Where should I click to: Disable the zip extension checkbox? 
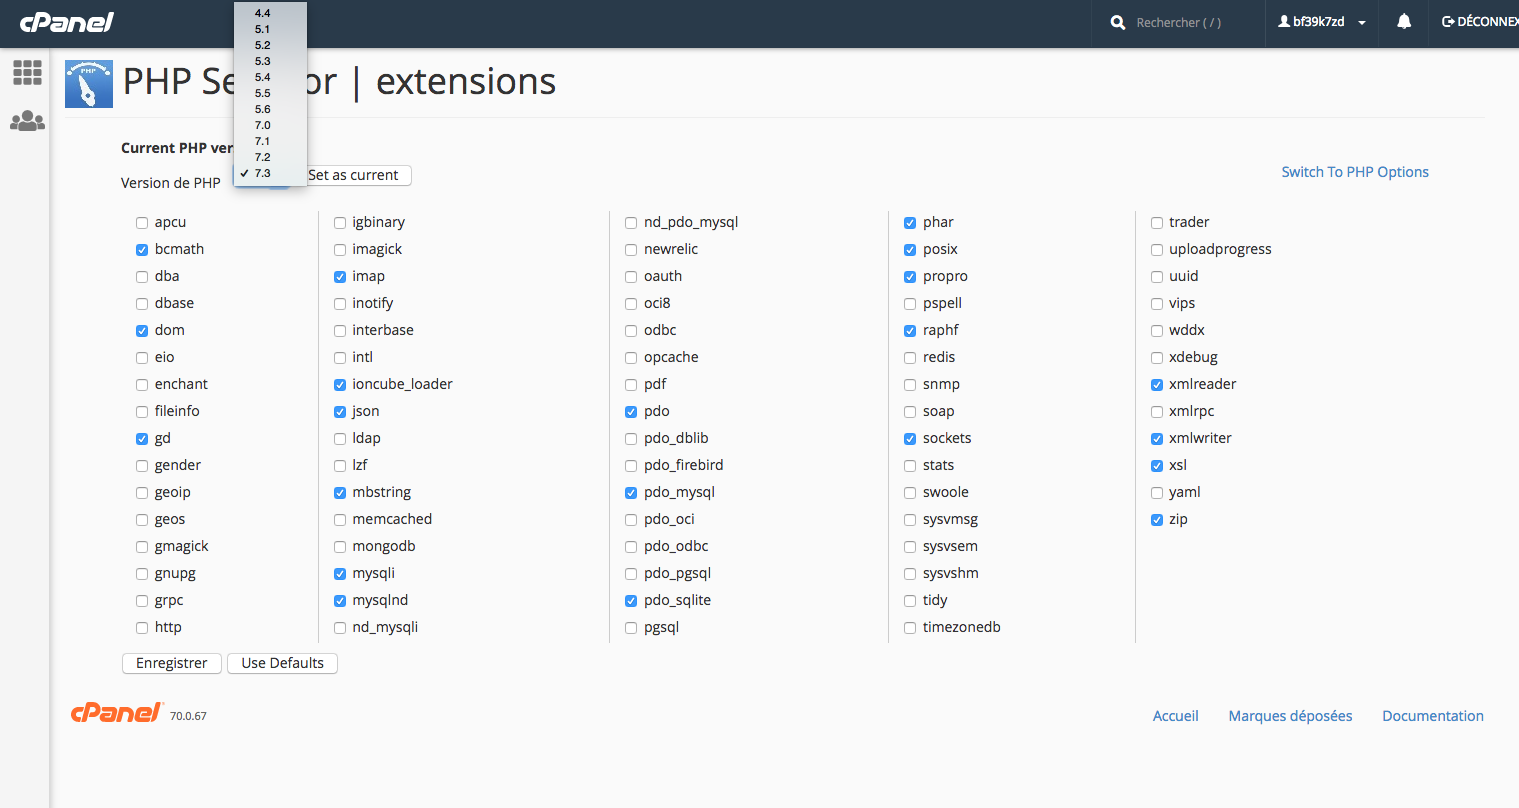pos(1157,520)
